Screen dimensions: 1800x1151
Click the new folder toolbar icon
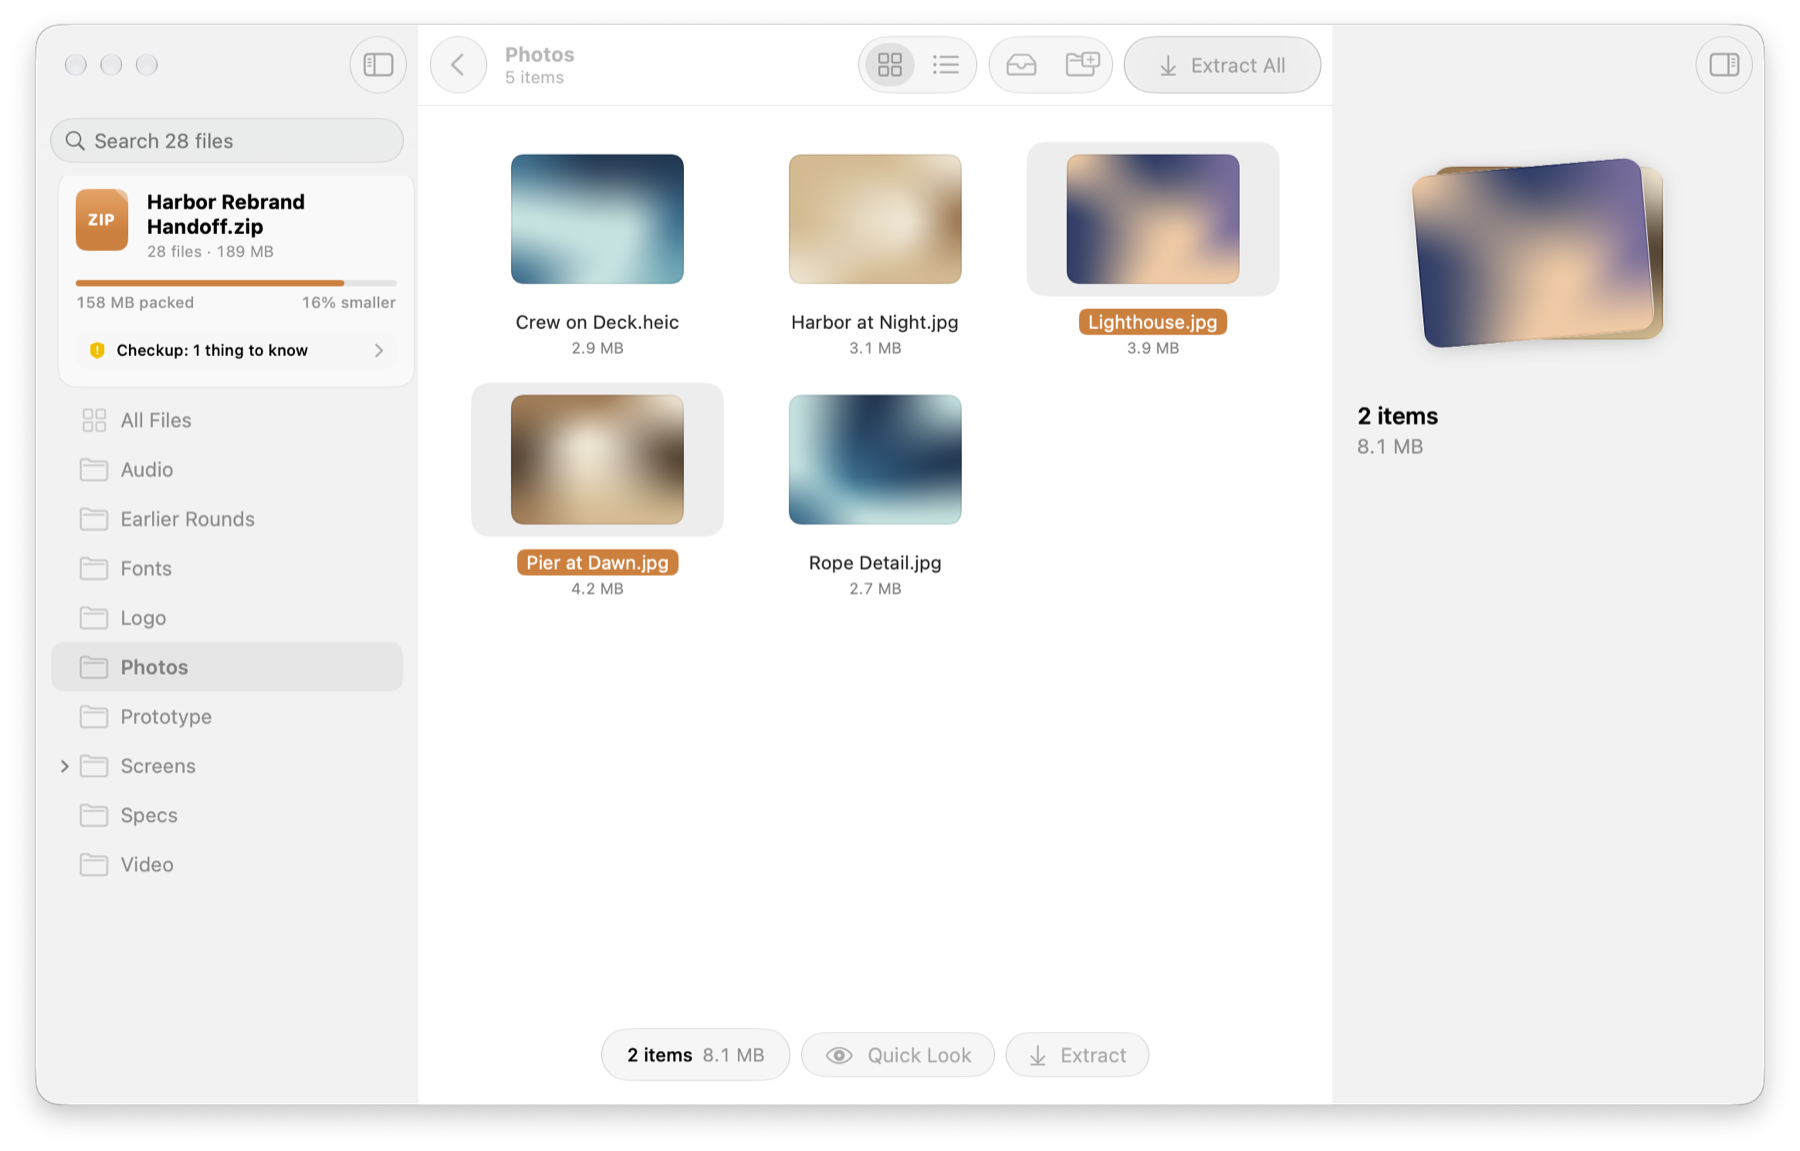(x=1082, y=65)
